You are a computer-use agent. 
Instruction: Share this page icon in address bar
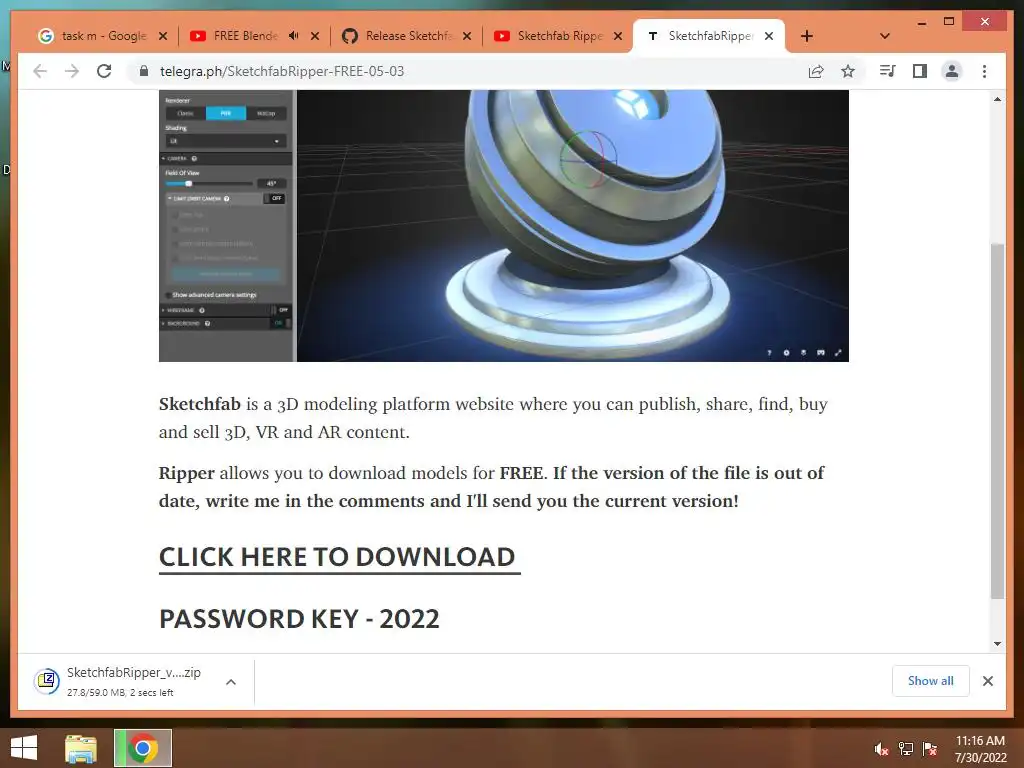click(816, 71)
